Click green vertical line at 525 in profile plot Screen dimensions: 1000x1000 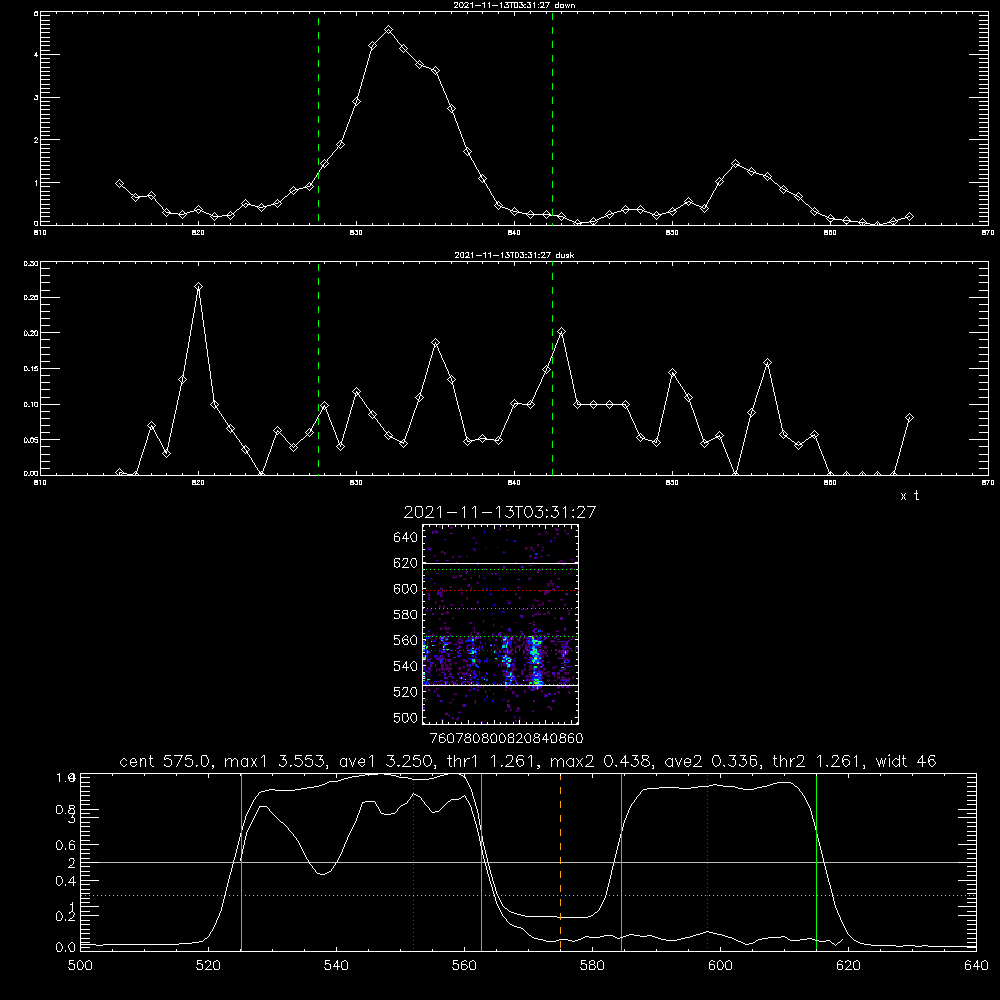coord(241,862)
